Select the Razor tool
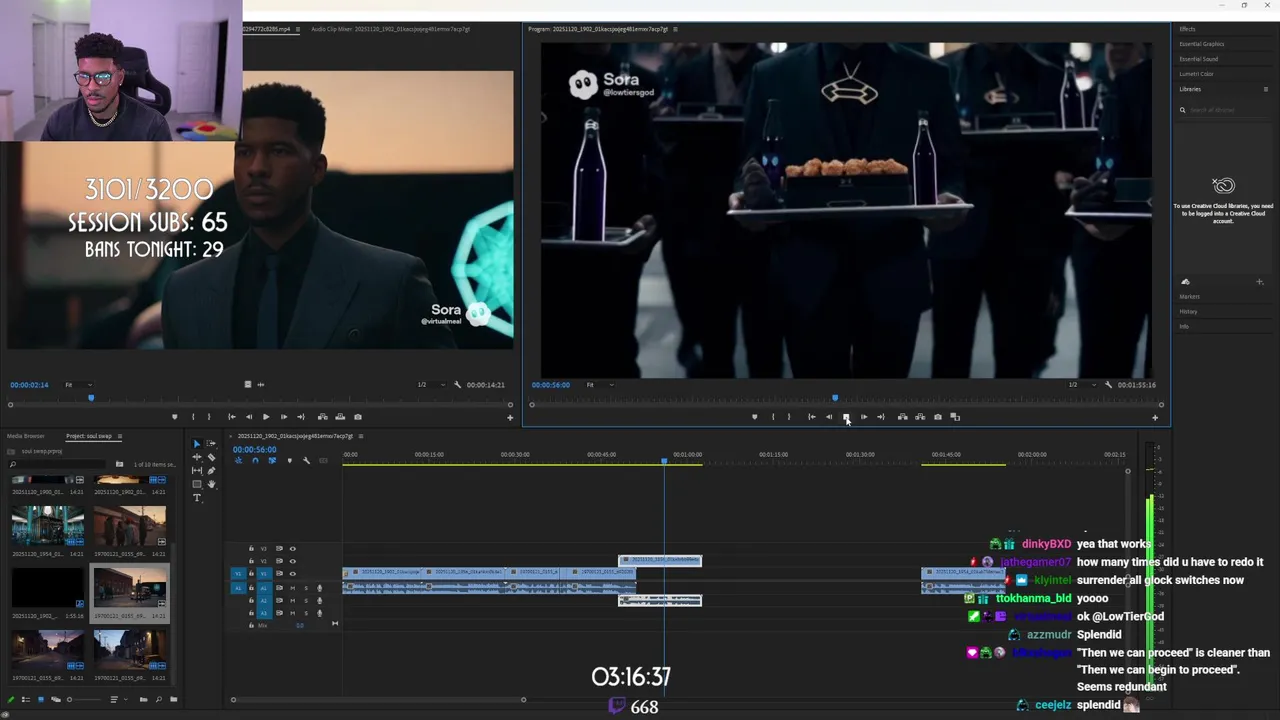The width and height of the screenshot is (1280, 720). coord(212,457)
